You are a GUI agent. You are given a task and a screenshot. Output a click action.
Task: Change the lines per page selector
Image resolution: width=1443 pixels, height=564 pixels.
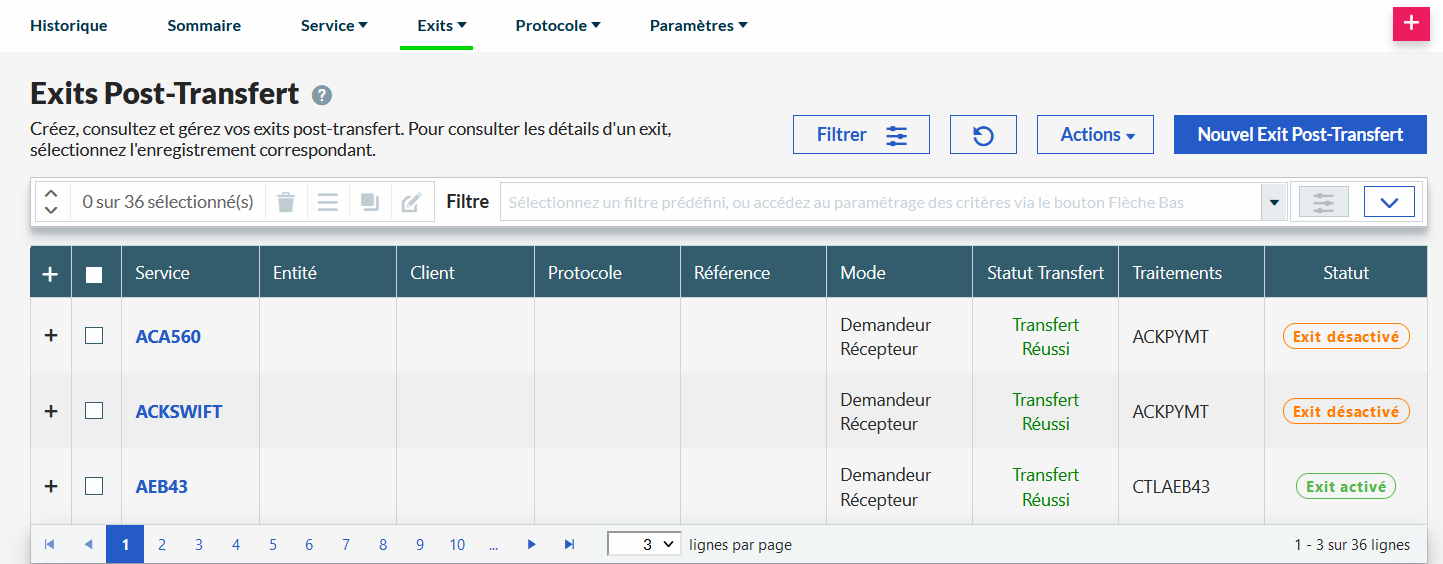click(644, 544)
